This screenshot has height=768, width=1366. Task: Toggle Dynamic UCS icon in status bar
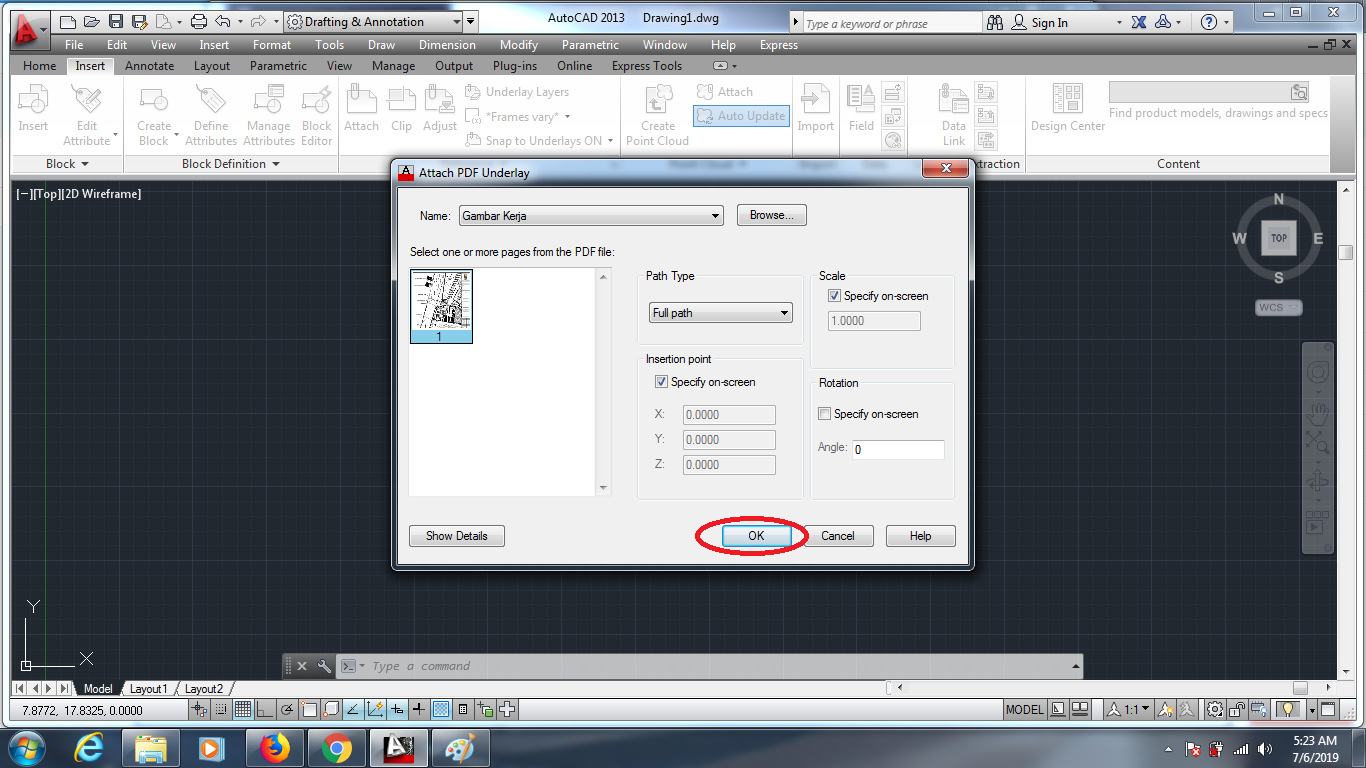click(x=375, y=710)
